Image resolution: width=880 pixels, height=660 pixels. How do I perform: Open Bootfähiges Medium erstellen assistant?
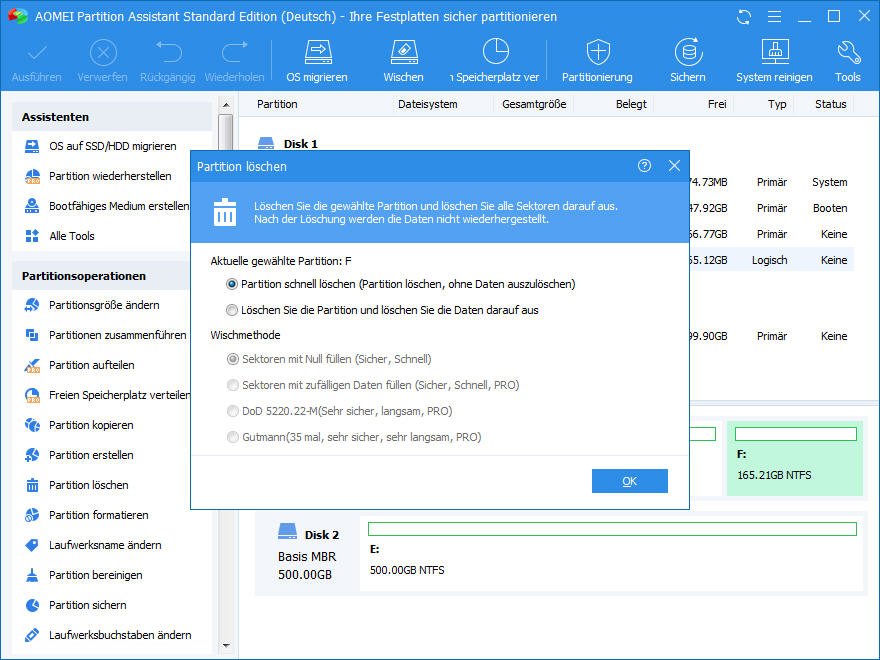(107, 206)
